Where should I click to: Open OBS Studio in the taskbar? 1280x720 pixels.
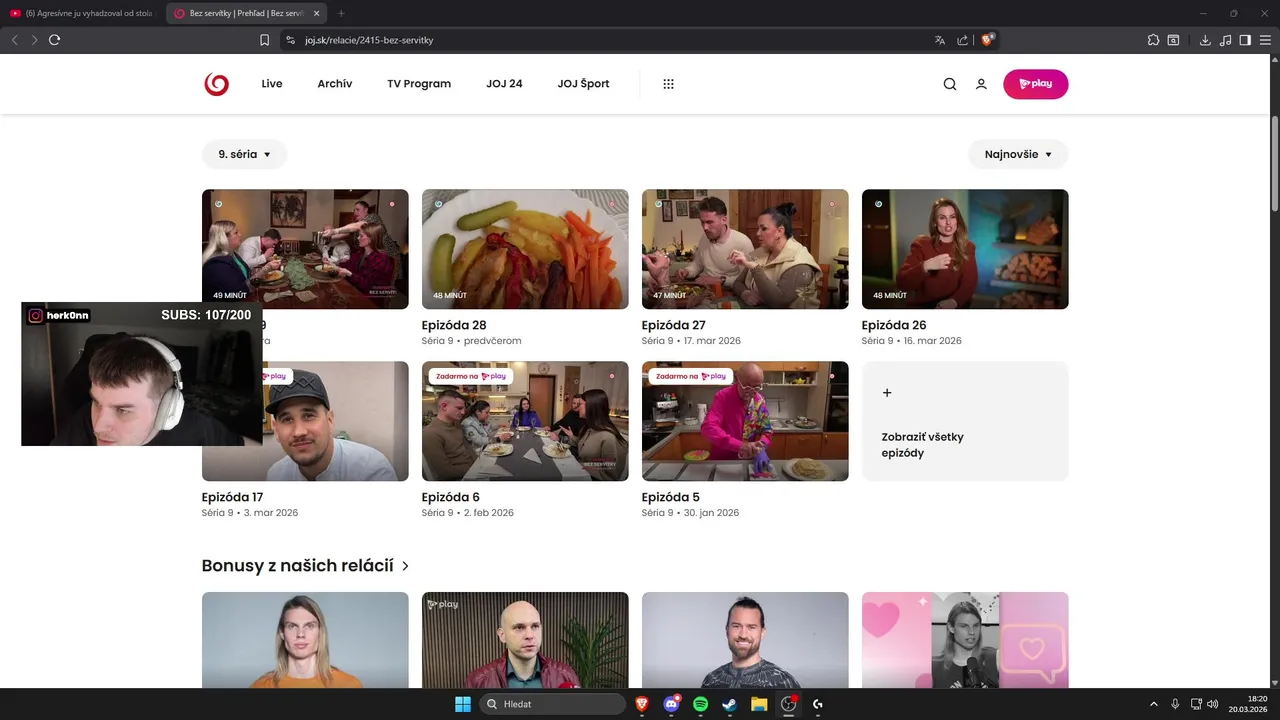[x=788, y=704]
